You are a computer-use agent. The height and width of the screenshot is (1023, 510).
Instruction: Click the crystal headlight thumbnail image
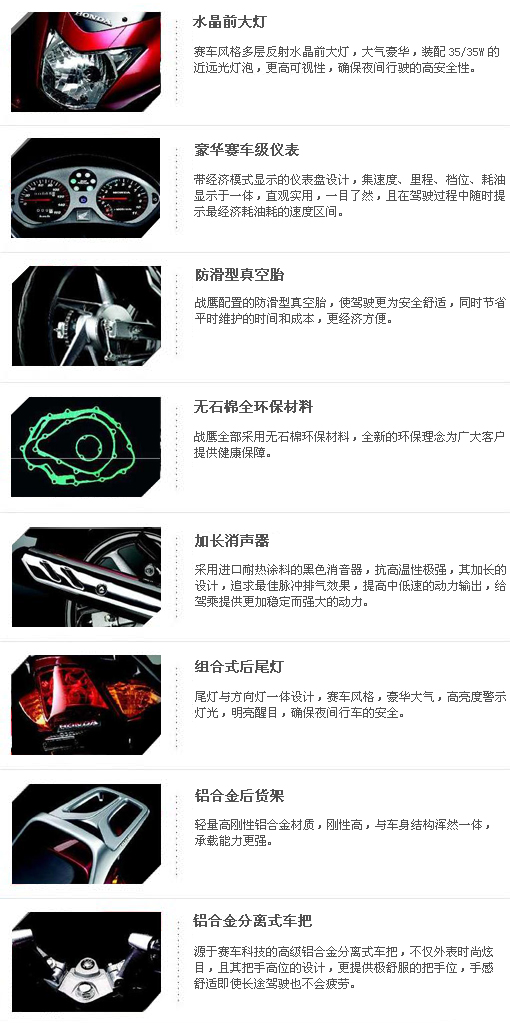[x=86, y=61]
